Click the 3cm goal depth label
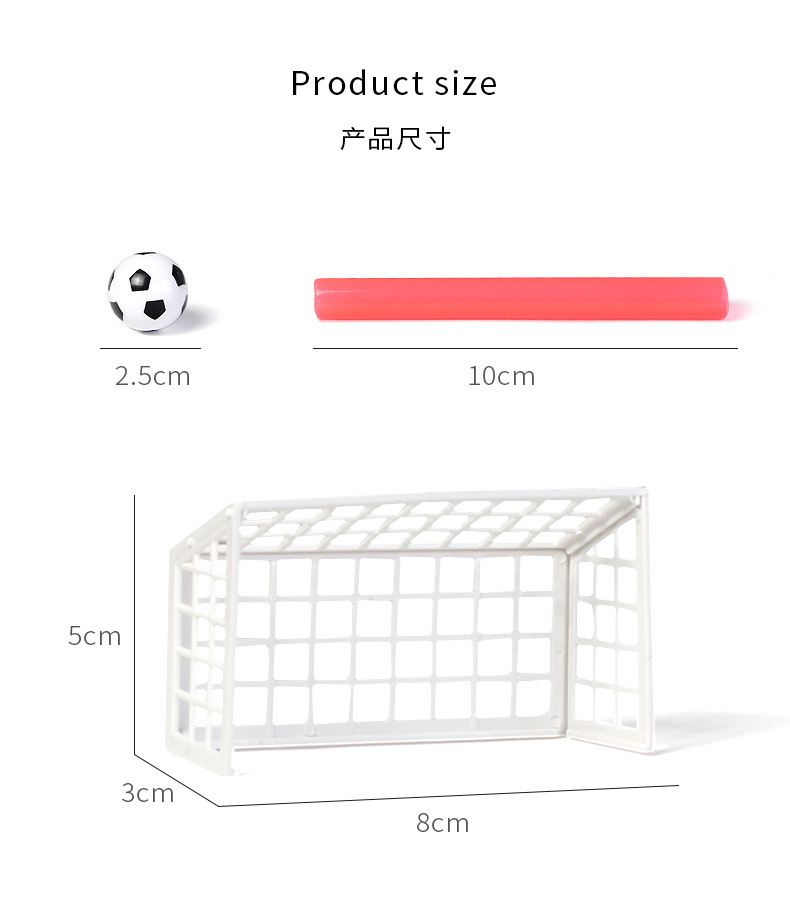Image resolution: width=790 pixels, height=923 pixels. pyautogui.click(x=147, y=794)
